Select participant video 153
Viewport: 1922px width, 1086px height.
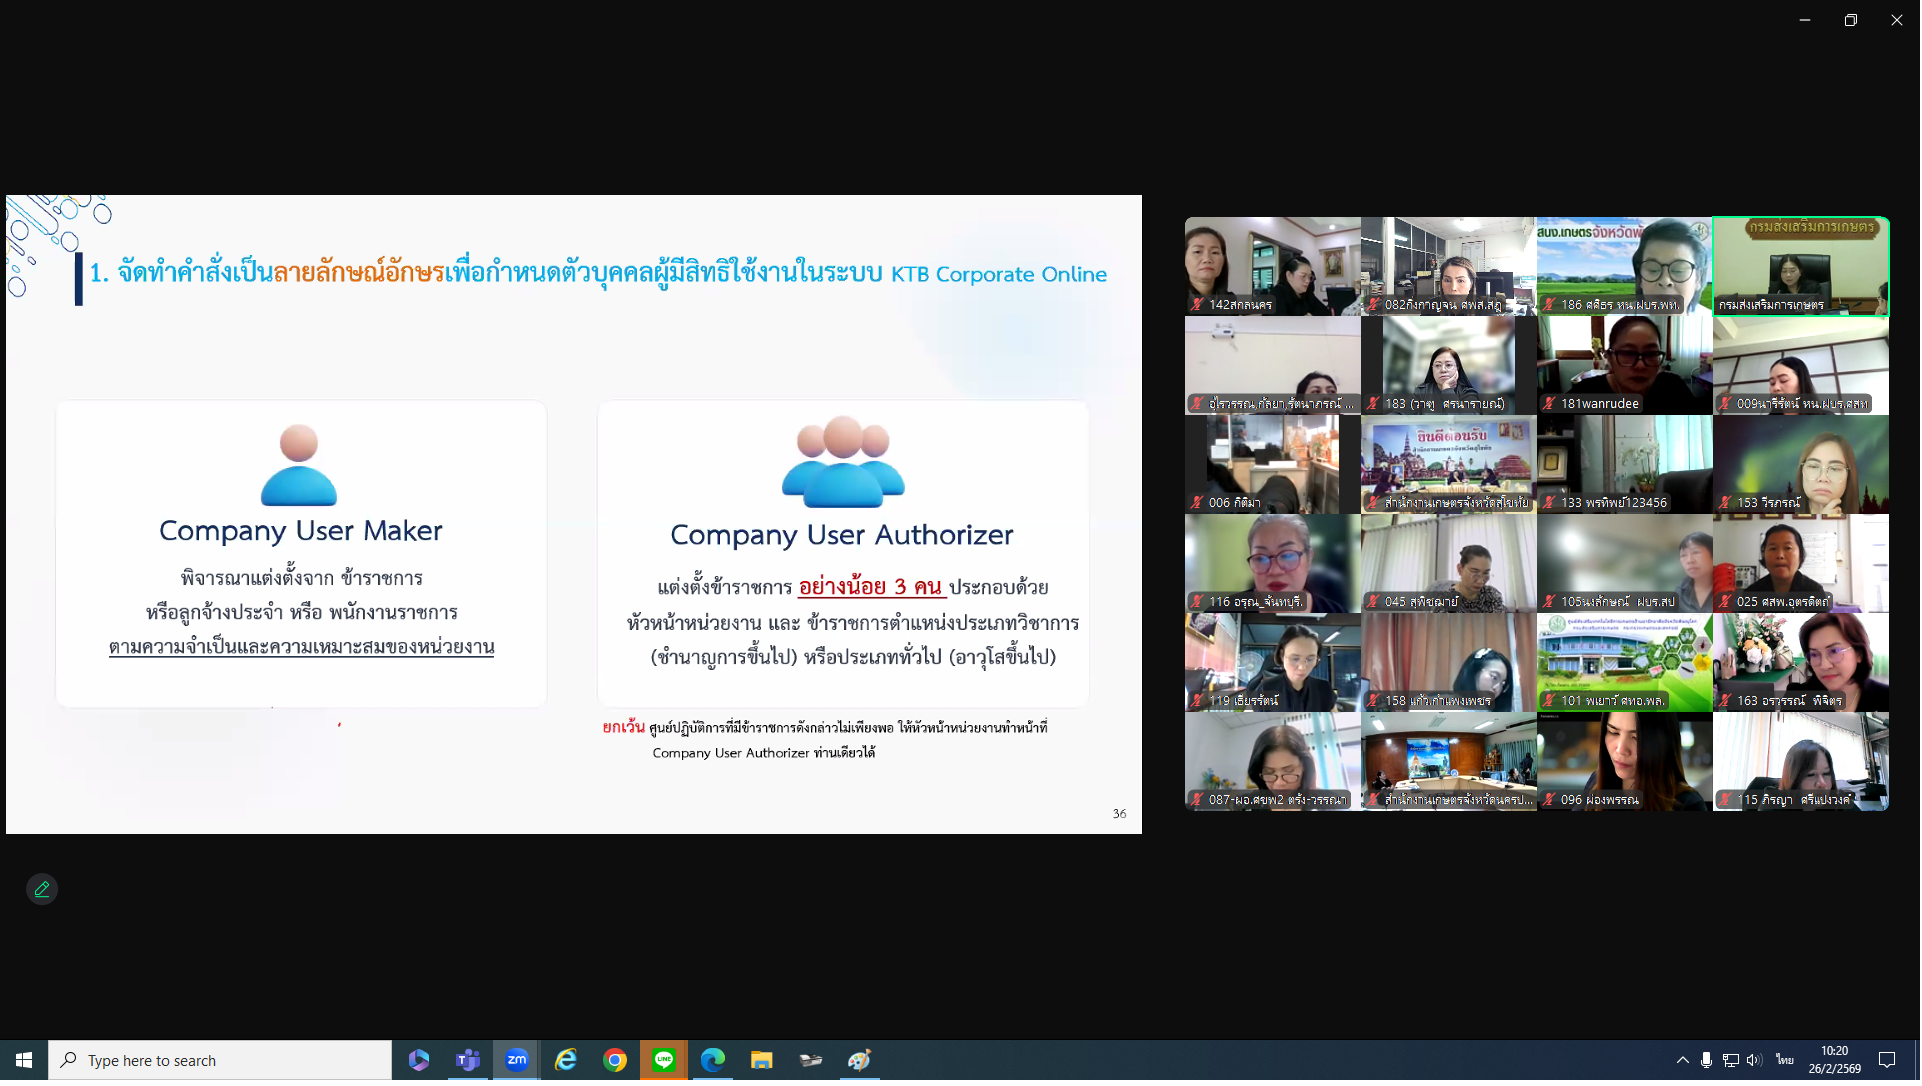pyautogui.click(x=1801, y=464)
